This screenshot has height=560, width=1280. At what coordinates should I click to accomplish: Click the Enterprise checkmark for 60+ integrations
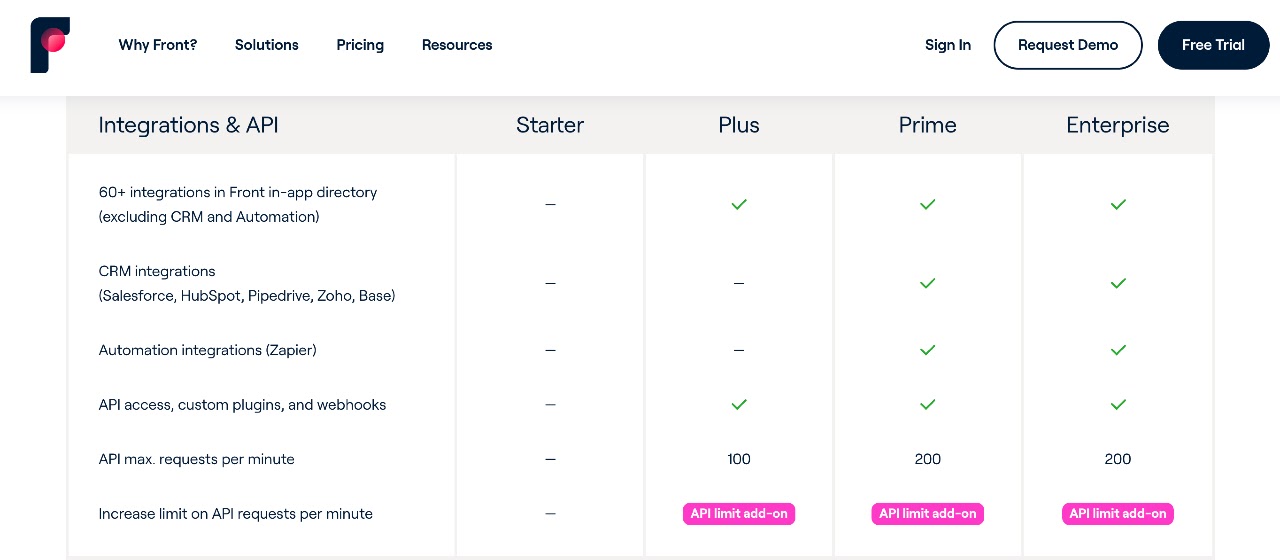(x=1118, y=204)
